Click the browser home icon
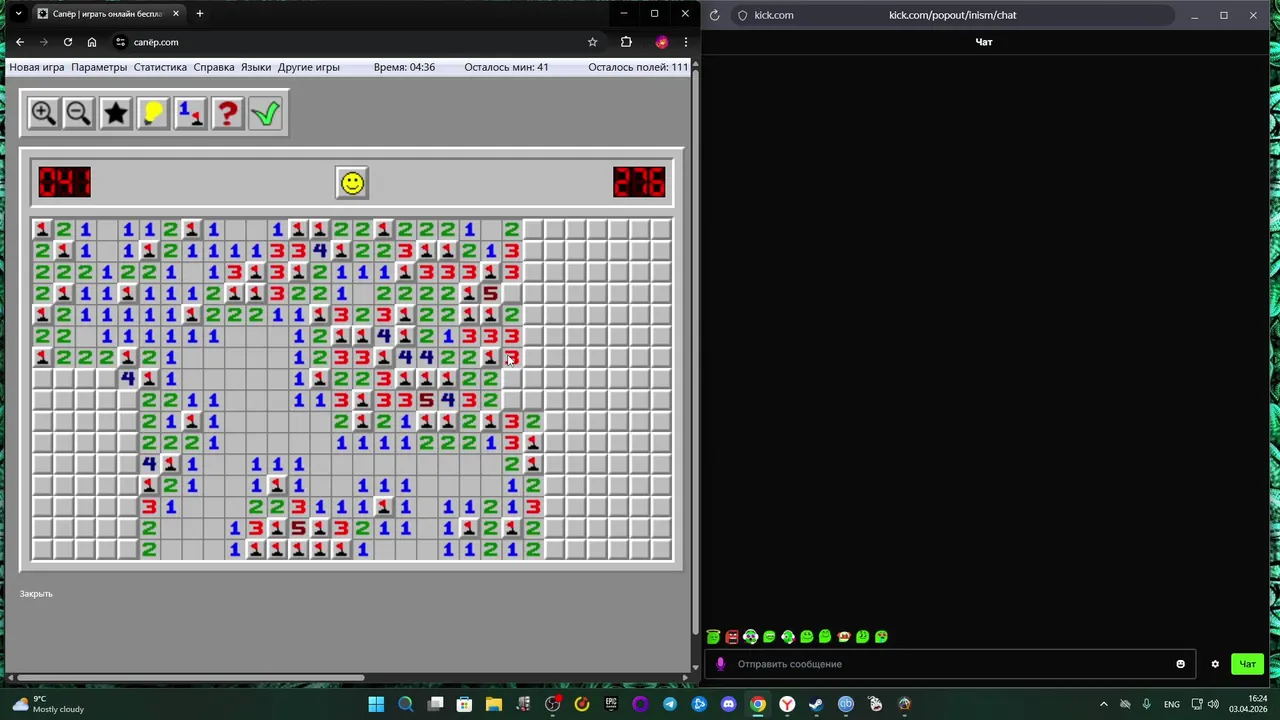The height and width of the screenshot is (720, 1280). click(x=92, y=42)
